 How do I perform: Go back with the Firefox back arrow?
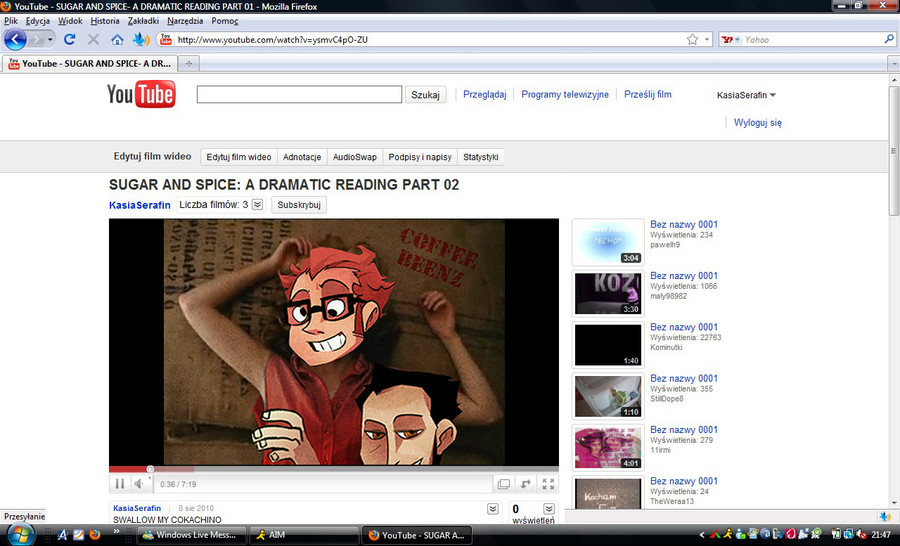pyautogui.click(x=15, y=40)
